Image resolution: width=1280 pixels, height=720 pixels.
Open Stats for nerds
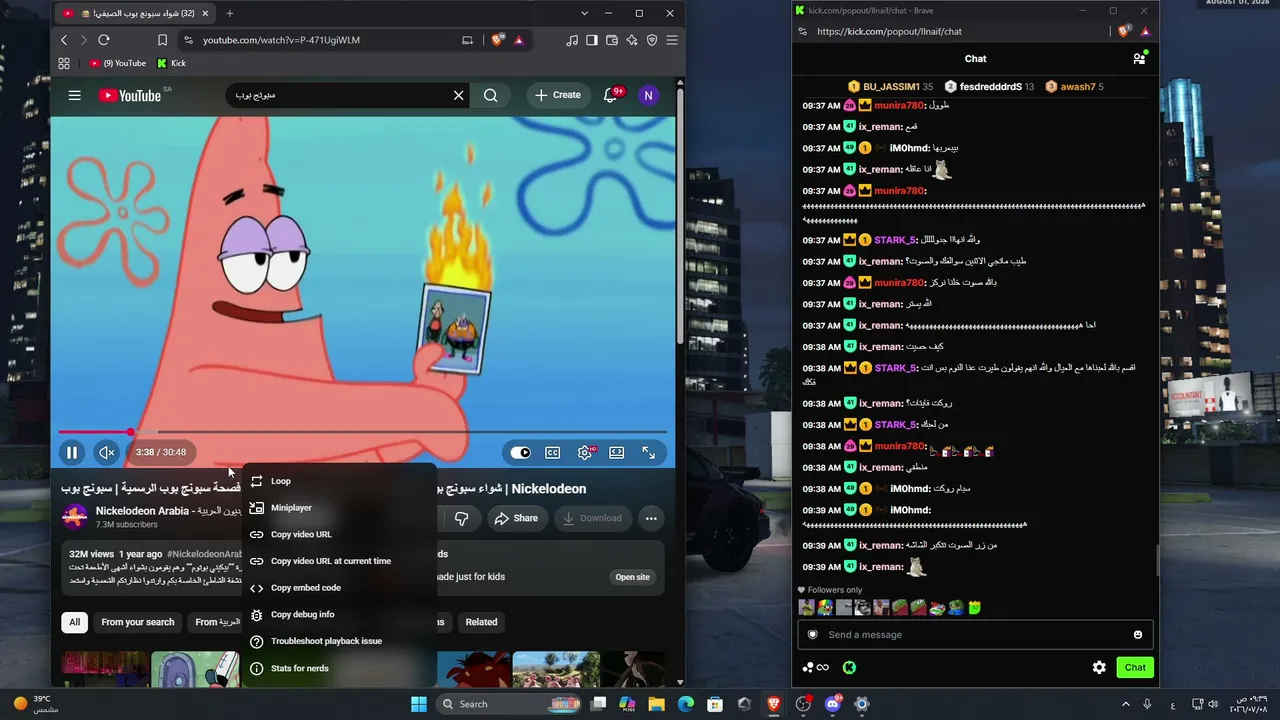click(x=340, y=668)
